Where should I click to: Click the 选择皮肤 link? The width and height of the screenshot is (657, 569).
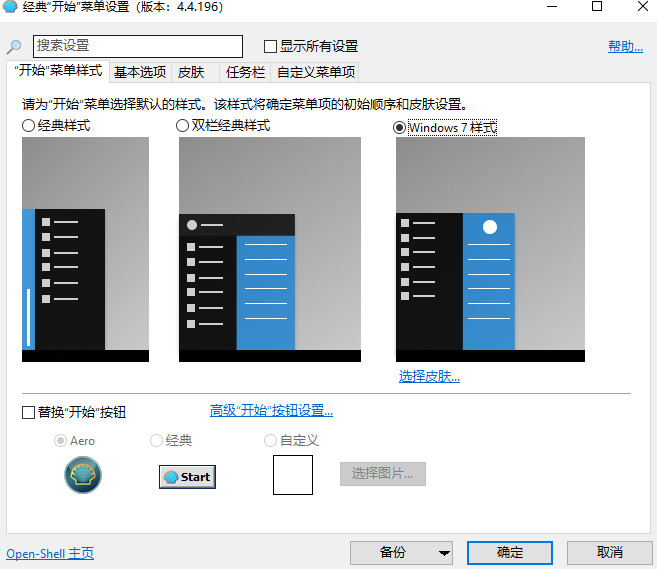(x=429, y=377)
